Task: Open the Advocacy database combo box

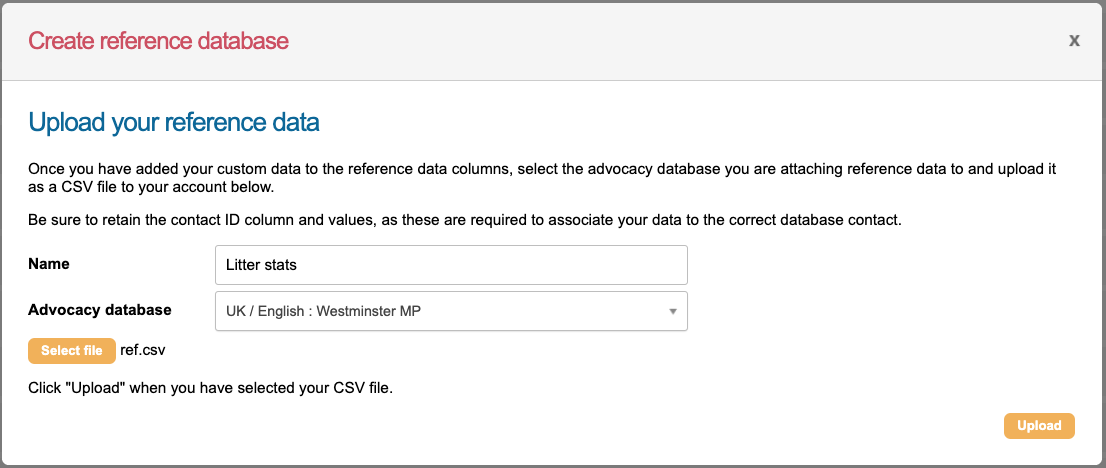Action: pyautogui.click(x=451, y=311)
